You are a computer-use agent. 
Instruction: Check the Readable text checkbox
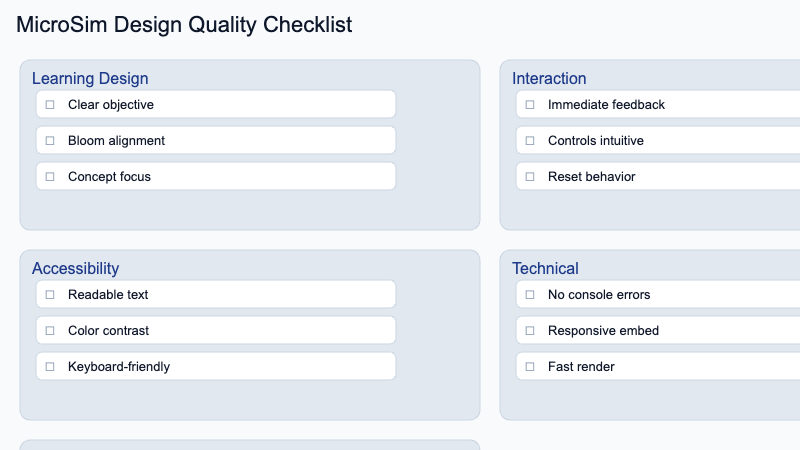[50, 295]
